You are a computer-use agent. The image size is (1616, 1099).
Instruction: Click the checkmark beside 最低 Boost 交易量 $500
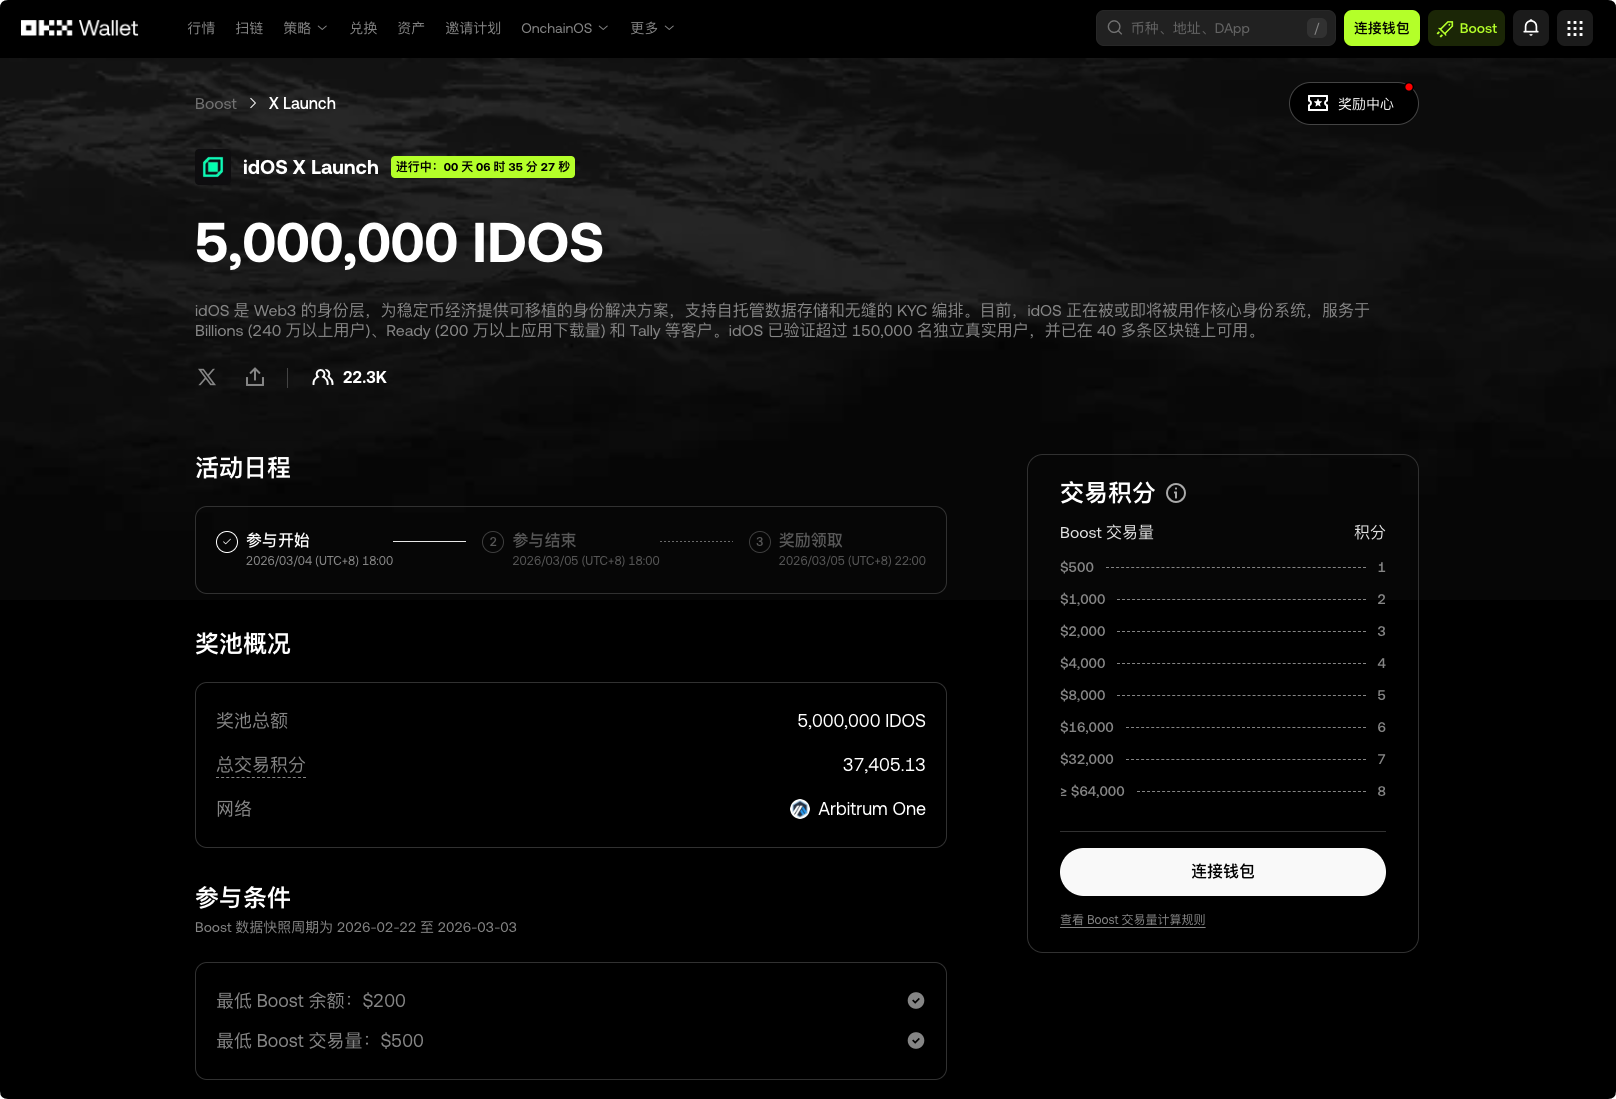(x=916, y=1040)
